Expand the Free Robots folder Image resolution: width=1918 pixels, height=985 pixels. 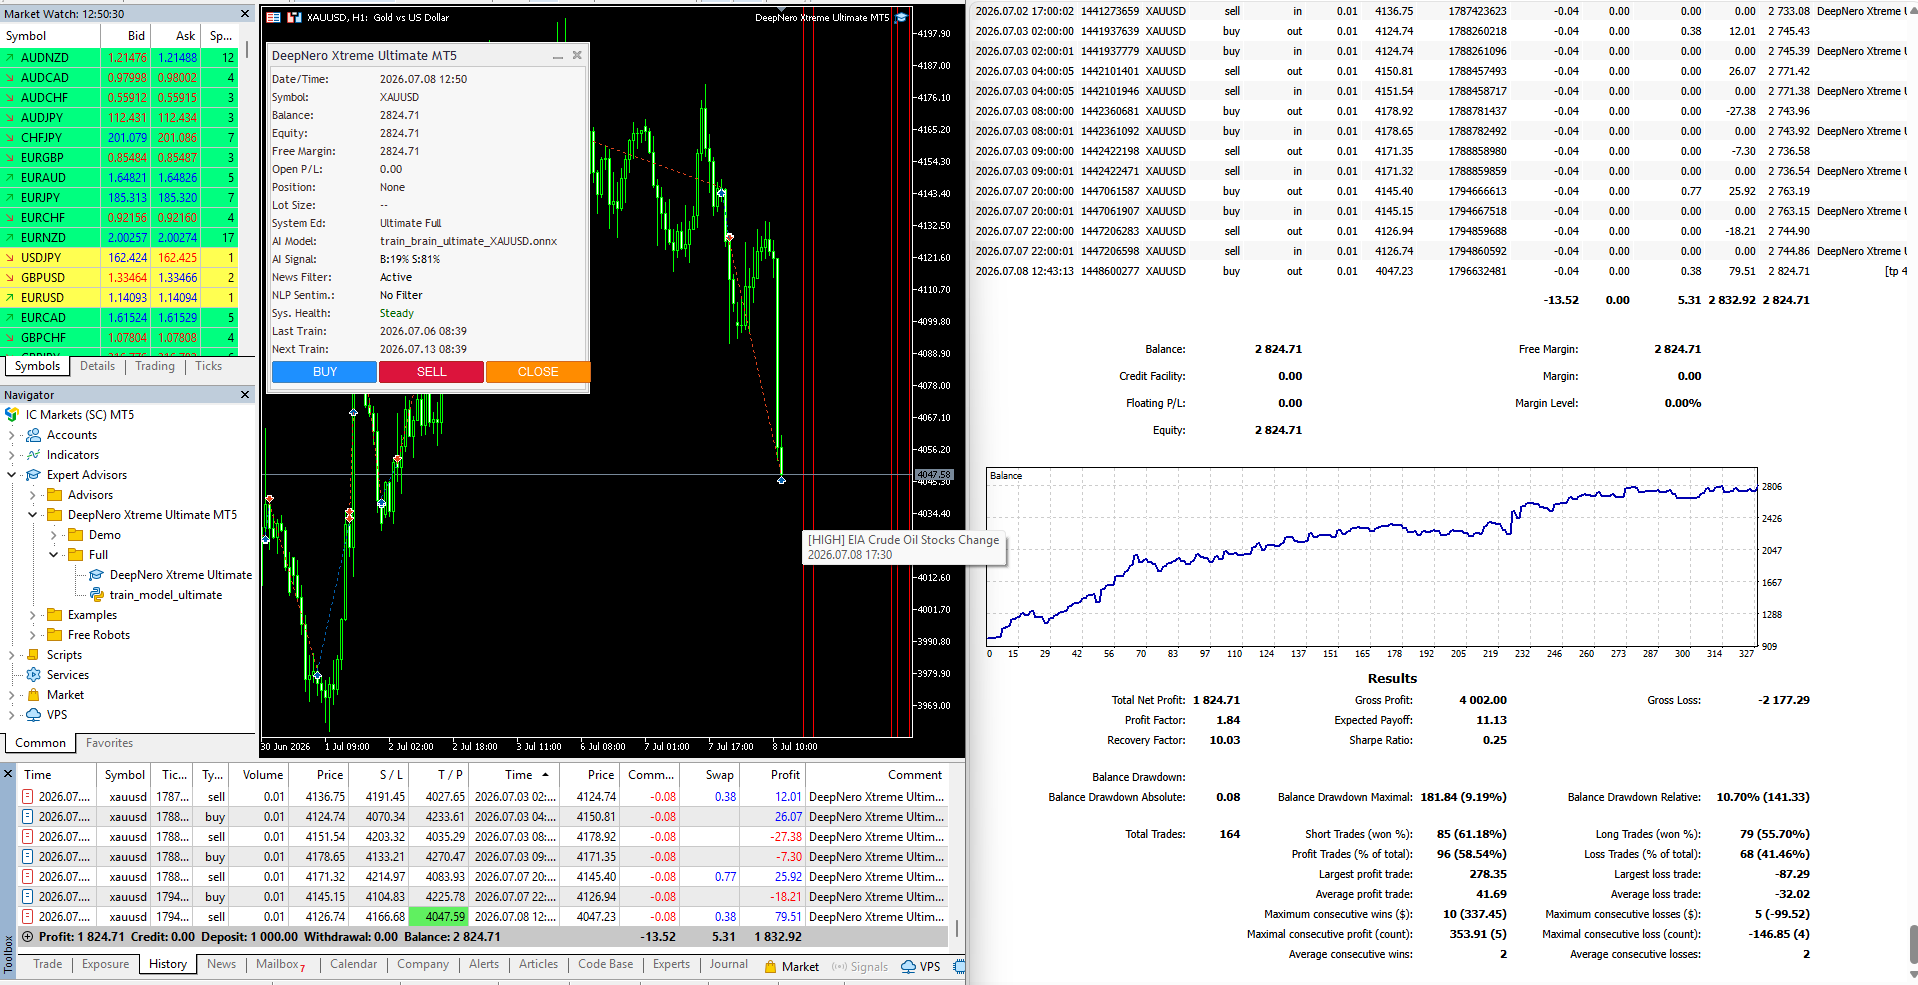point(32,634)
